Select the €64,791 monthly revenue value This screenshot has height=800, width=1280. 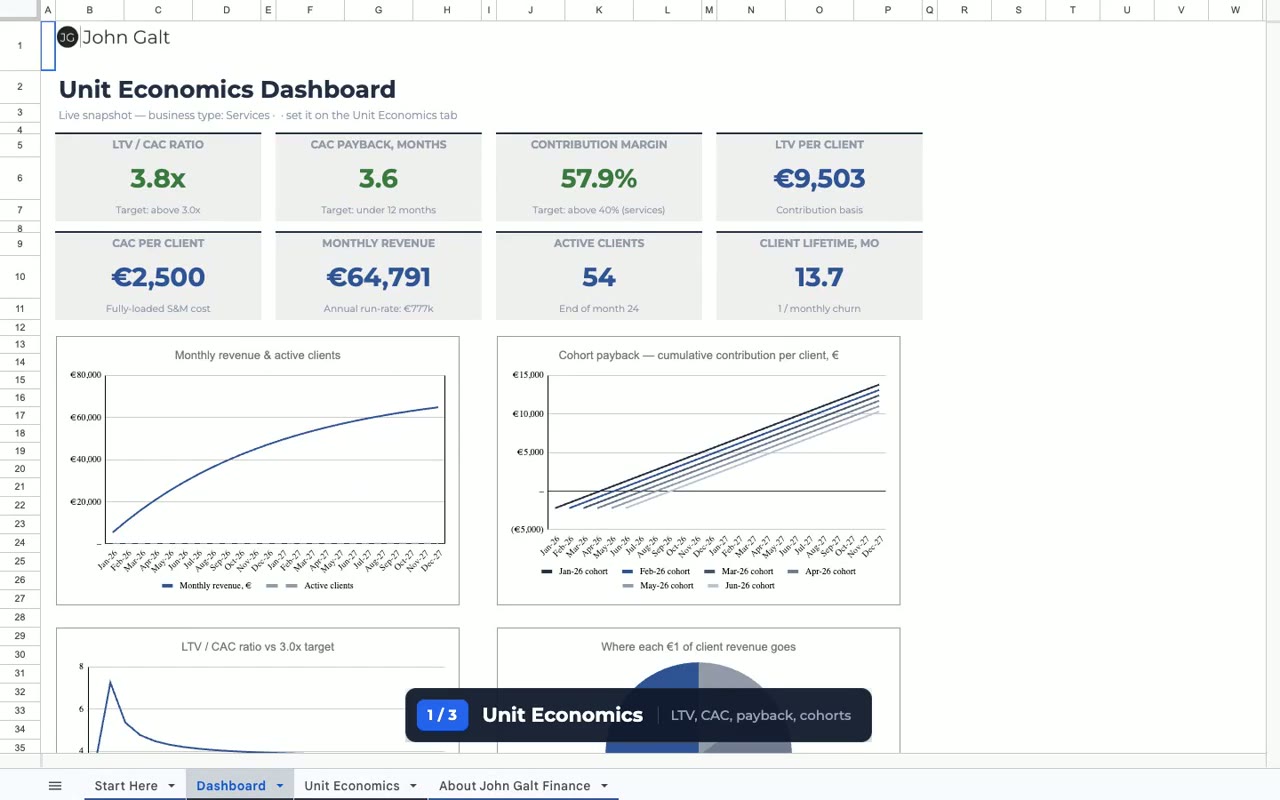pos(378,277)
